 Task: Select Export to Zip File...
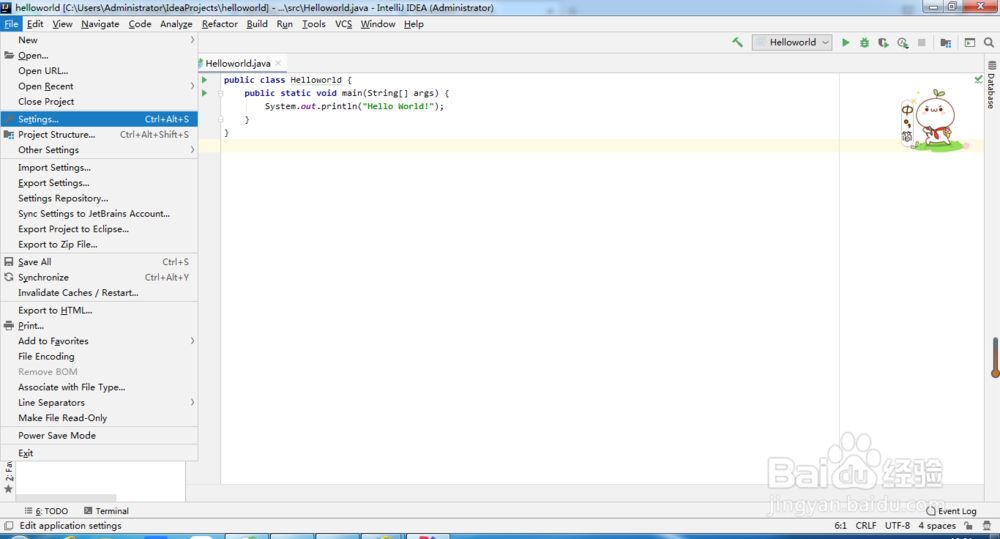coord(99,244)
